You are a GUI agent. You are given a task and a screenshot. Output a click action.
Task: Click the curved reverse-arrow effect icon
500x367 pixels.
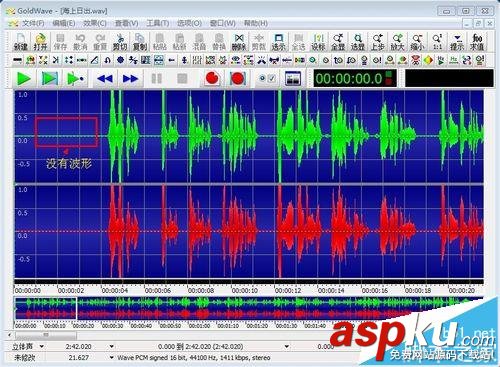pyautogui.click(x=107, y=60)
